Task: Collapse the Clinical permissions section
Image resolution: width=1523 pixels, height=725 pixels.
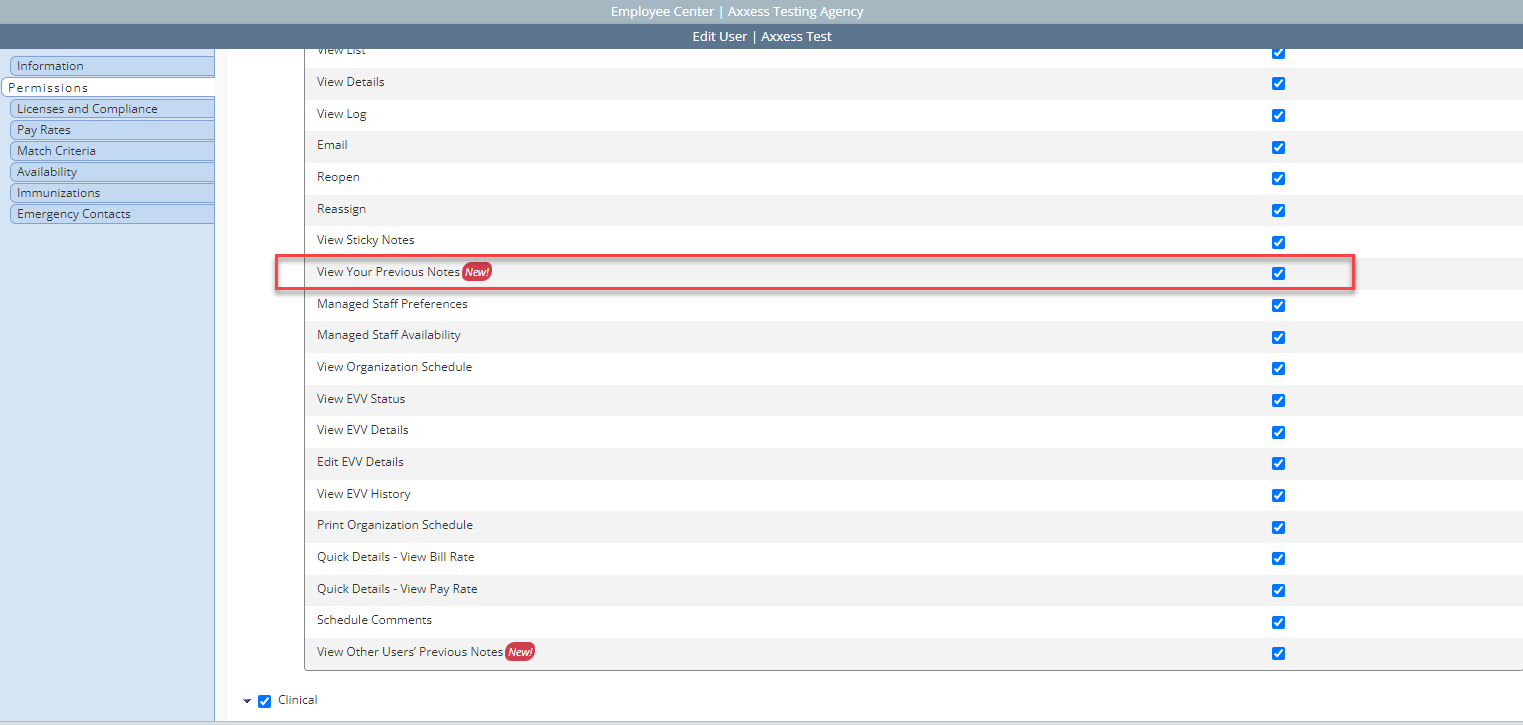Action: pyautogui.click(x=247, y=700)
